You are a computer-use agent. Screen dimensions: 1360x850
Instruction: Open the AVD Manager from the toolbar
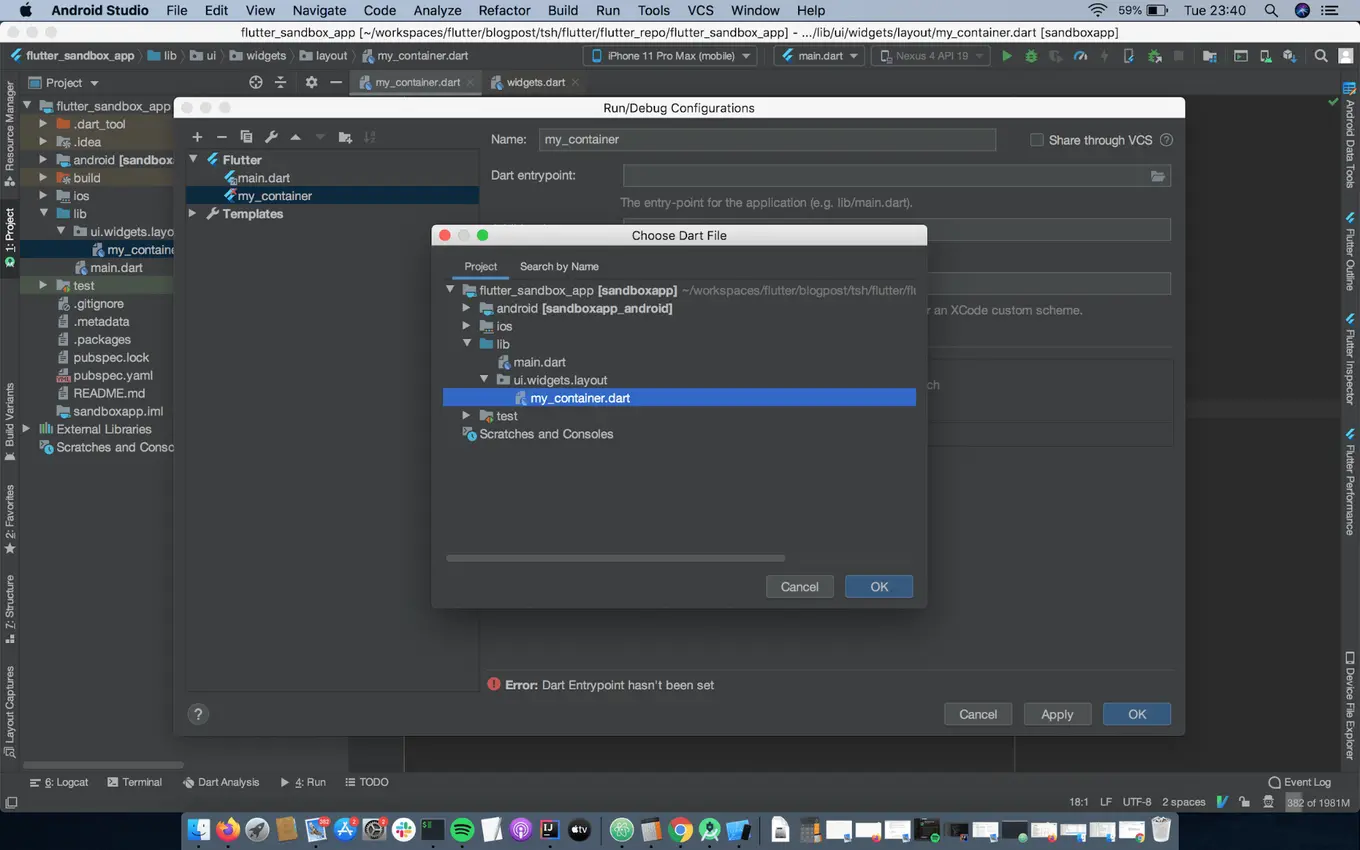click(1265, 57)
